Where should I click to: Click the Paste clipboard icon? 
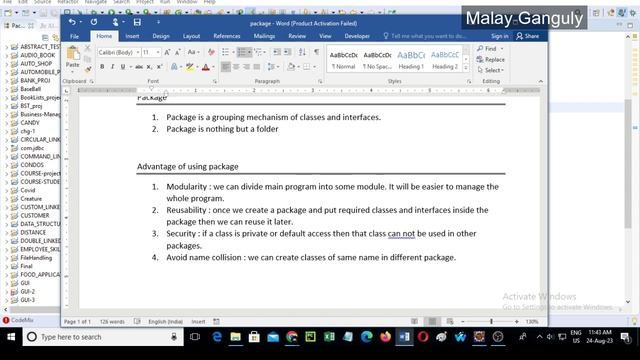tap(73, 53)
